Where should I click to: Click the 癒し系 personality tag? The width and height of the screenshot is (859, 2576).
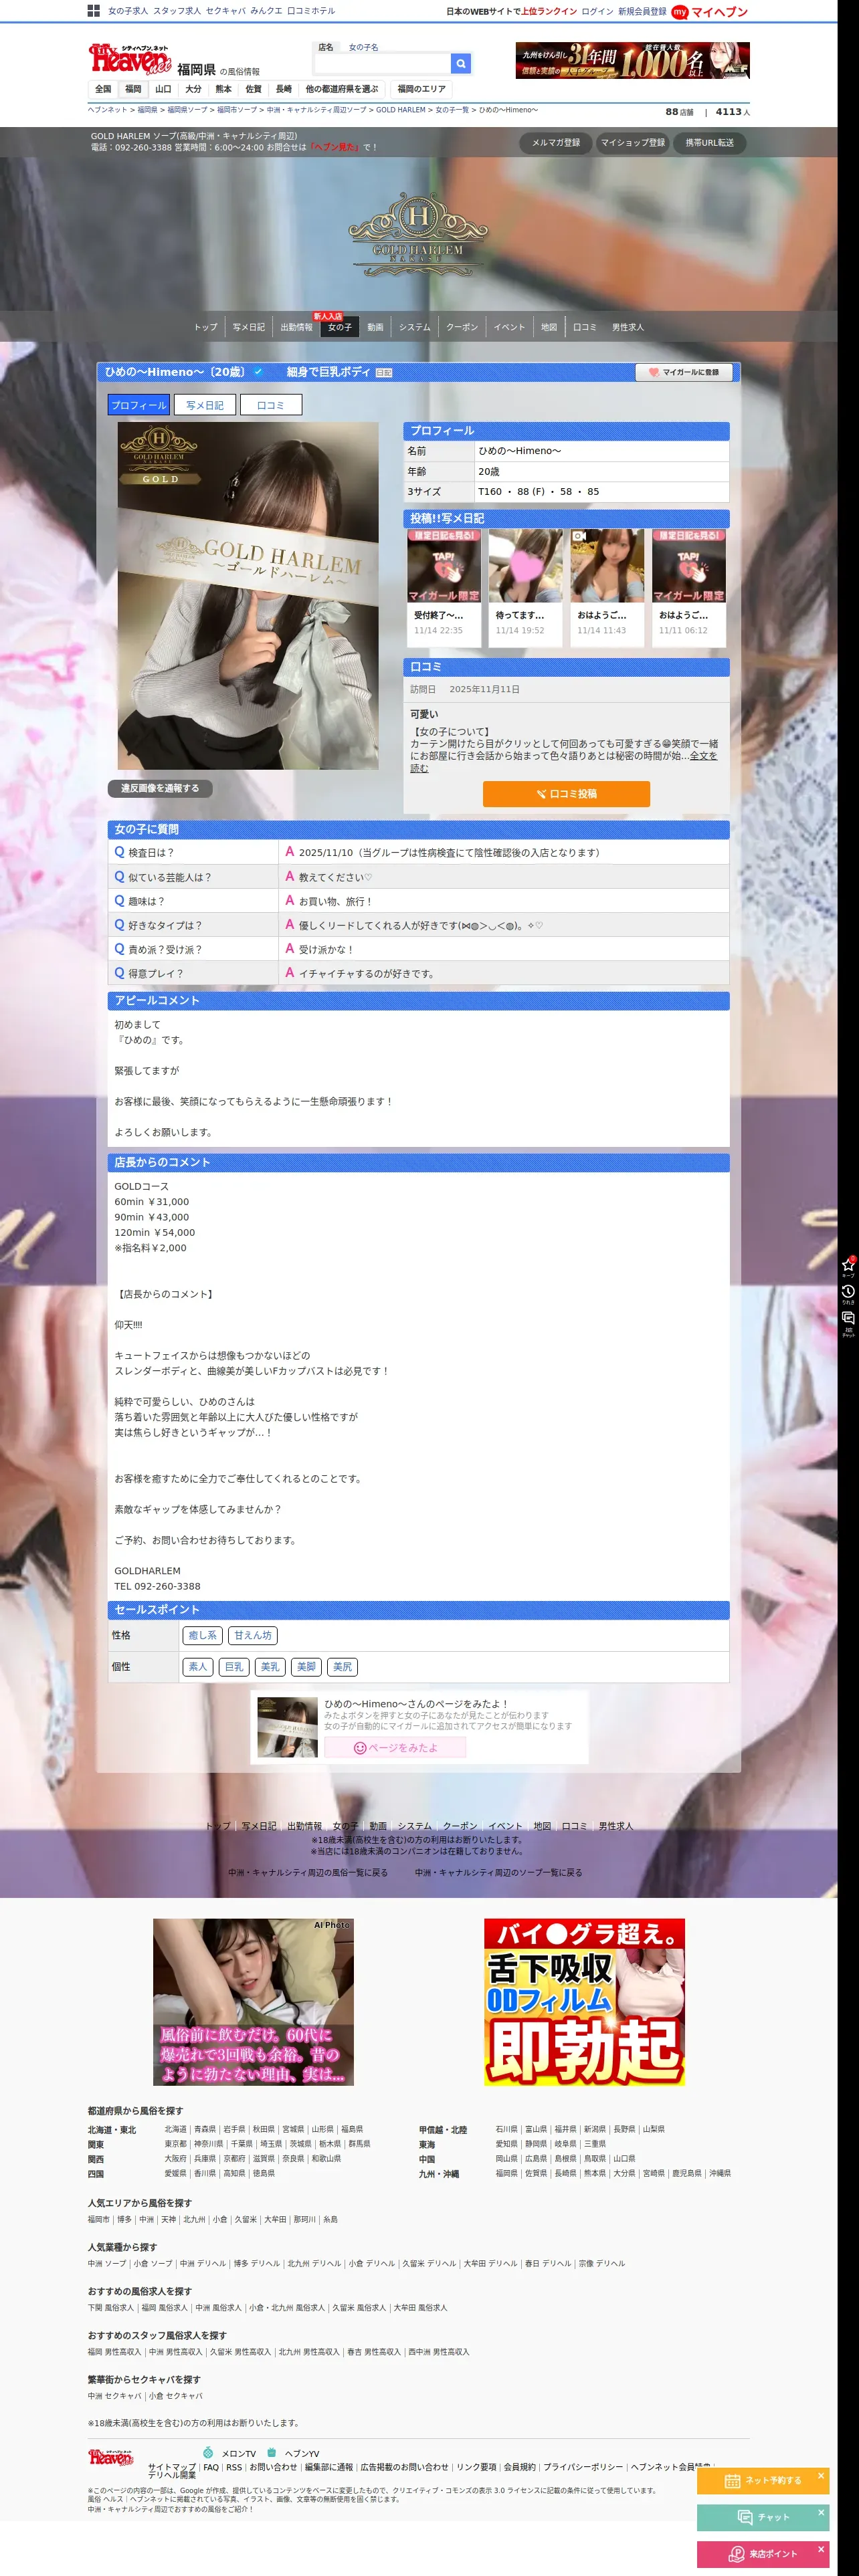tap(203, 1635)
